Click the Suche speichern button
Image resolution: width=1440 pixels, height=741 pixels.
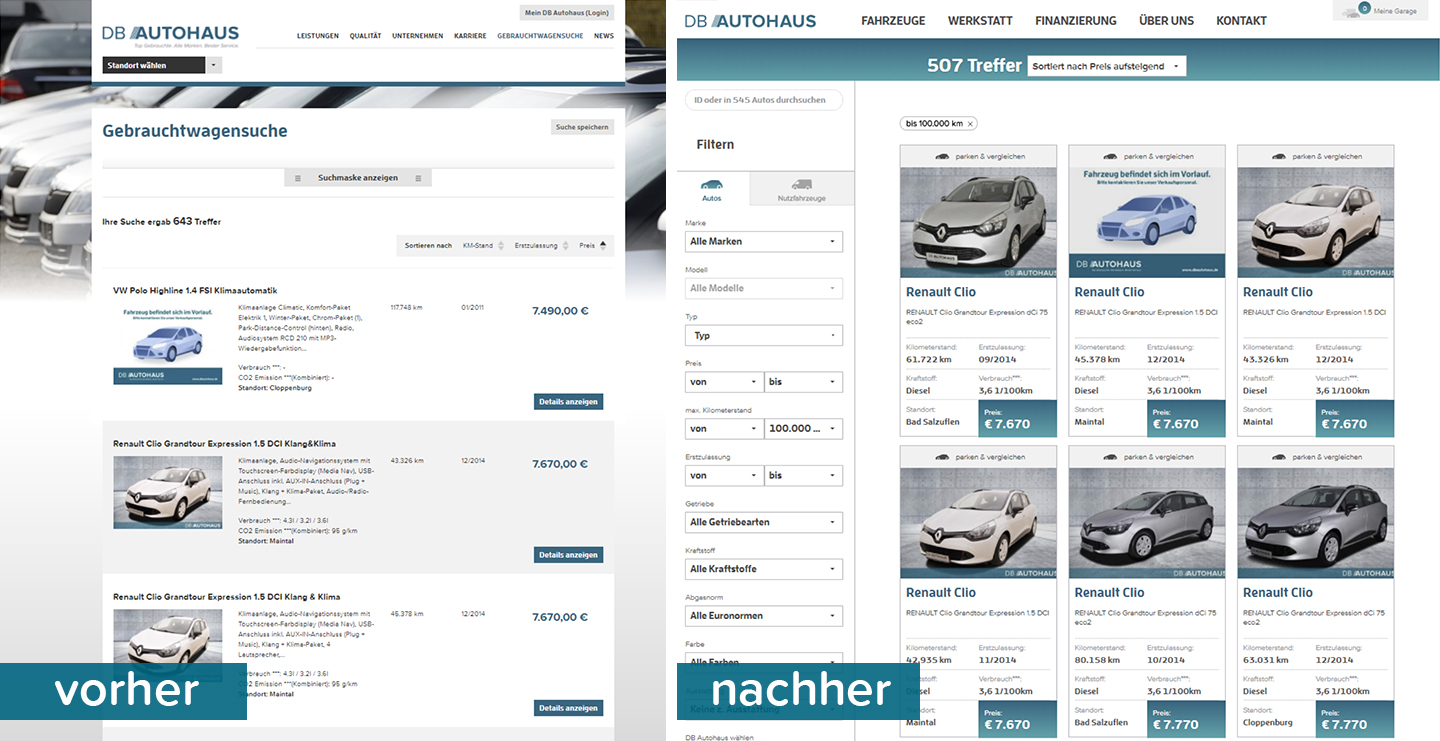(x=582, y=127)
